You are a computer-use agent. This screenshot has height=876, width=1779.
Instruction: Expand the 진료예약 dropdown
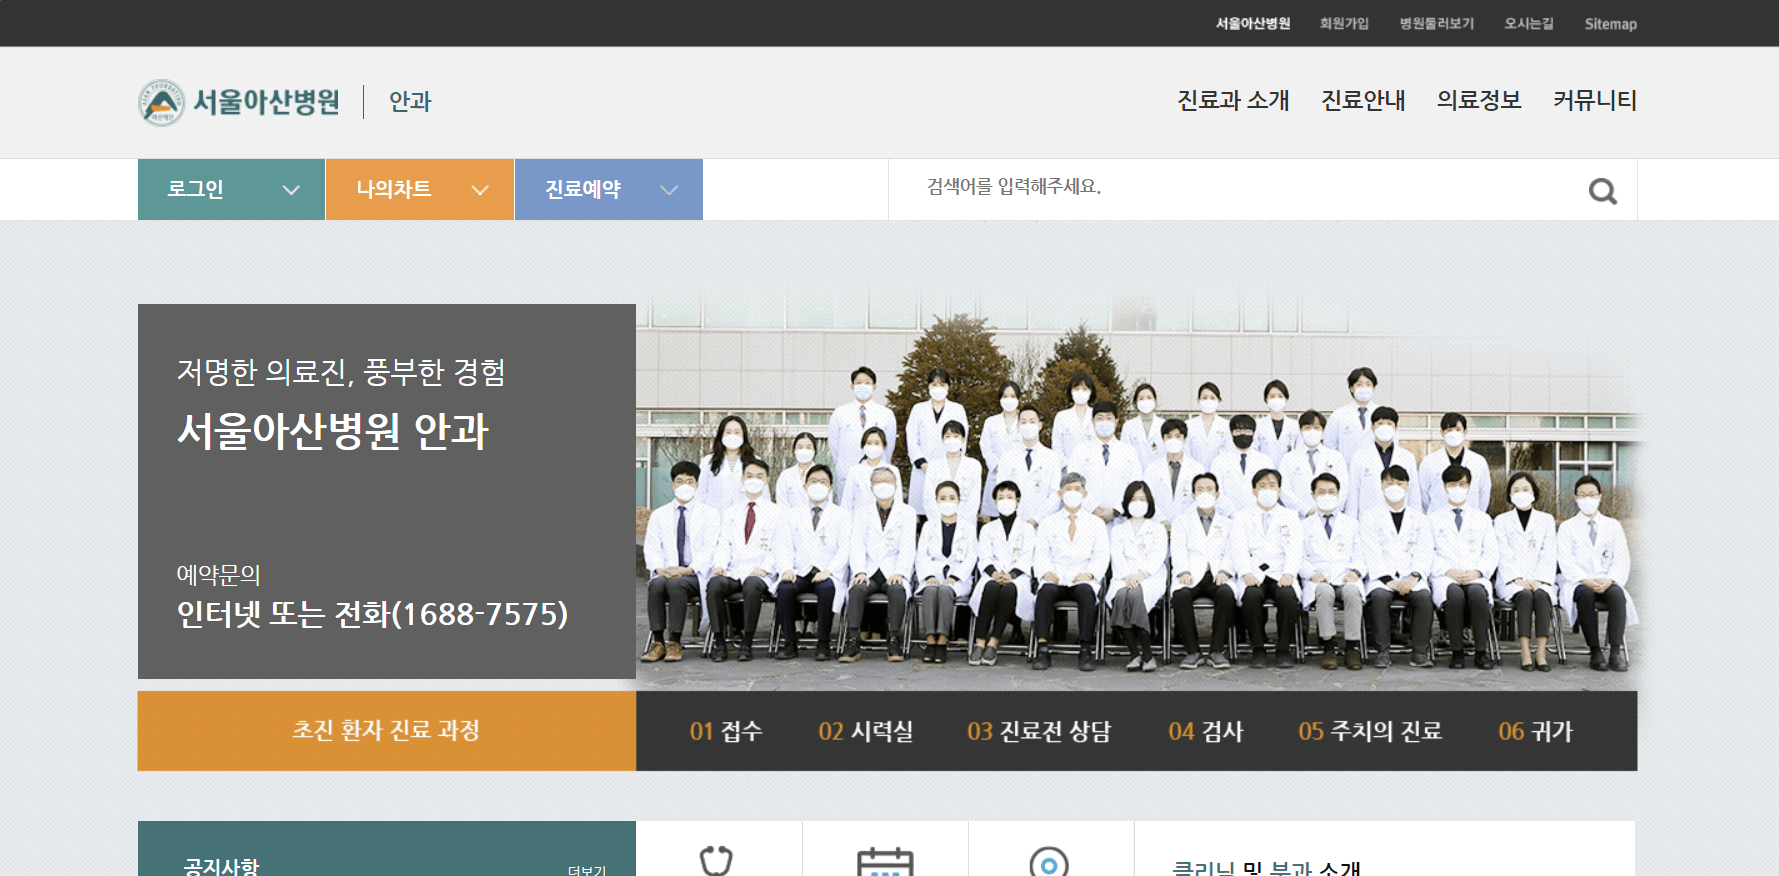609,189
